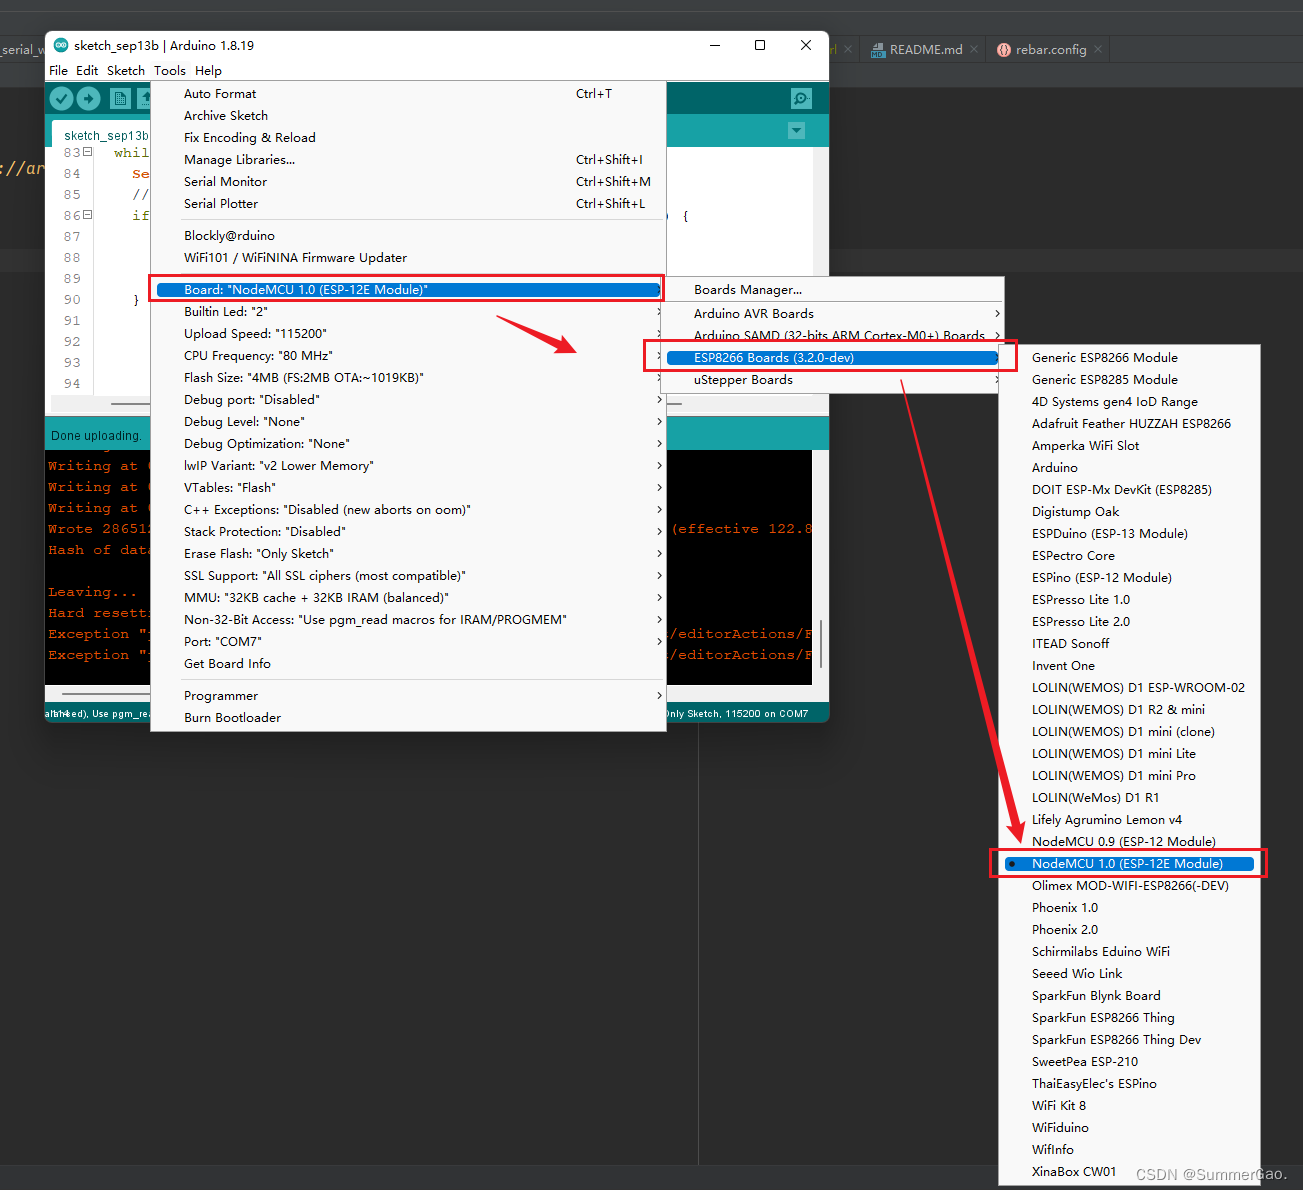Choose Auto Format from Tools menu
The width and height of the screenshot is (1303, 1190).
click(x=408, y=94)
